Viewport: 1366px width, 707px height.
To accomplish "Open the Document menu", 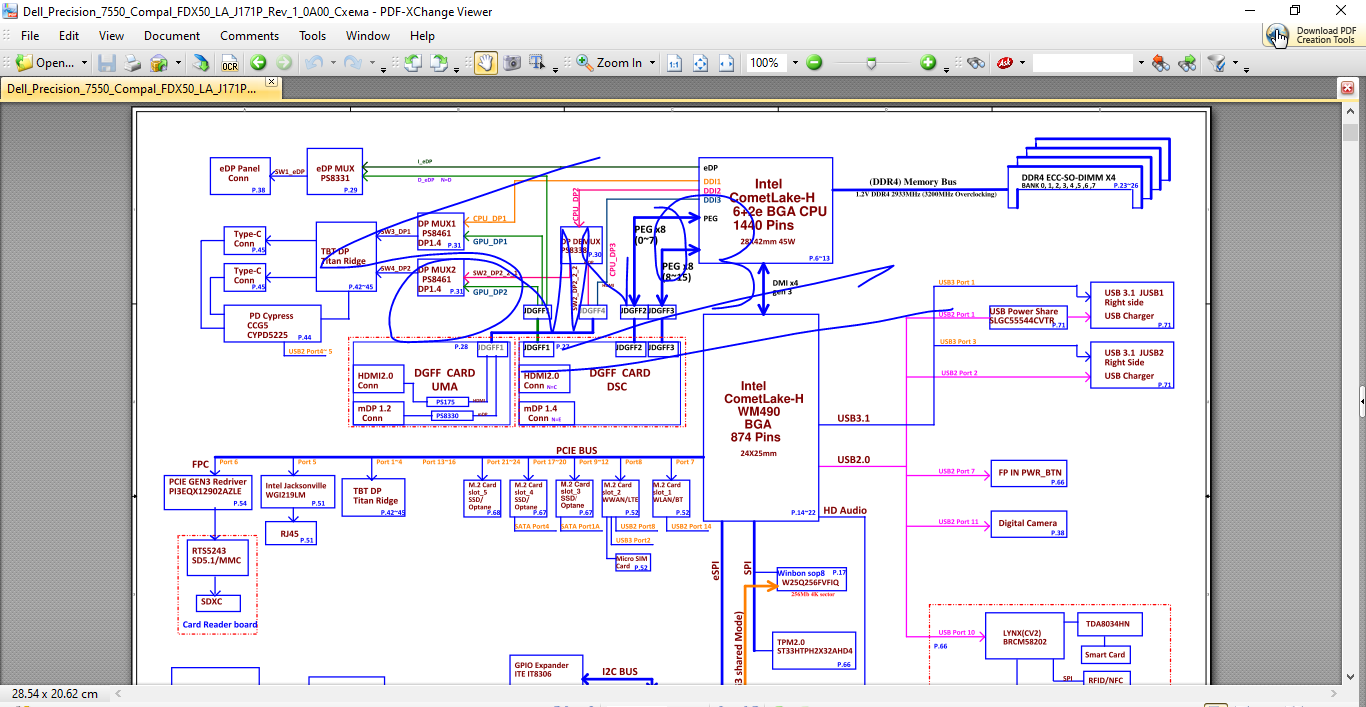I will (172, 35).
